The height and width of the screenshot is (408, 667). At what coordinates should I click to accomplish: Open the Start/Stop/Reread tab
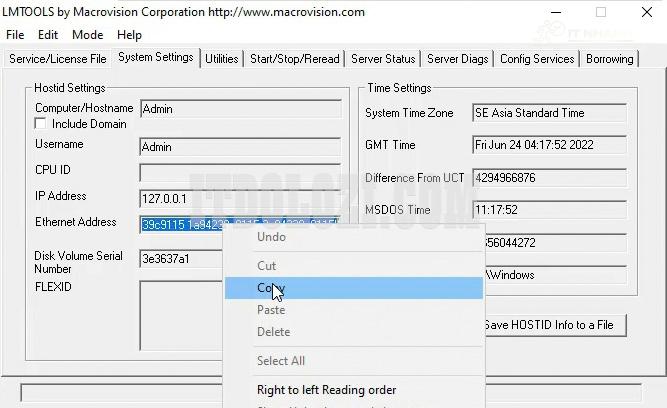click(x=294, y=59)
